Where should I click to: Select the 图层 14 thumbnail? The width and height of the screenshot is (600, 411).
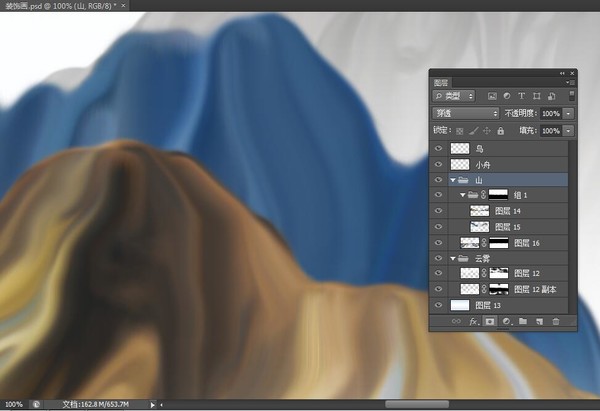[479, 211]
